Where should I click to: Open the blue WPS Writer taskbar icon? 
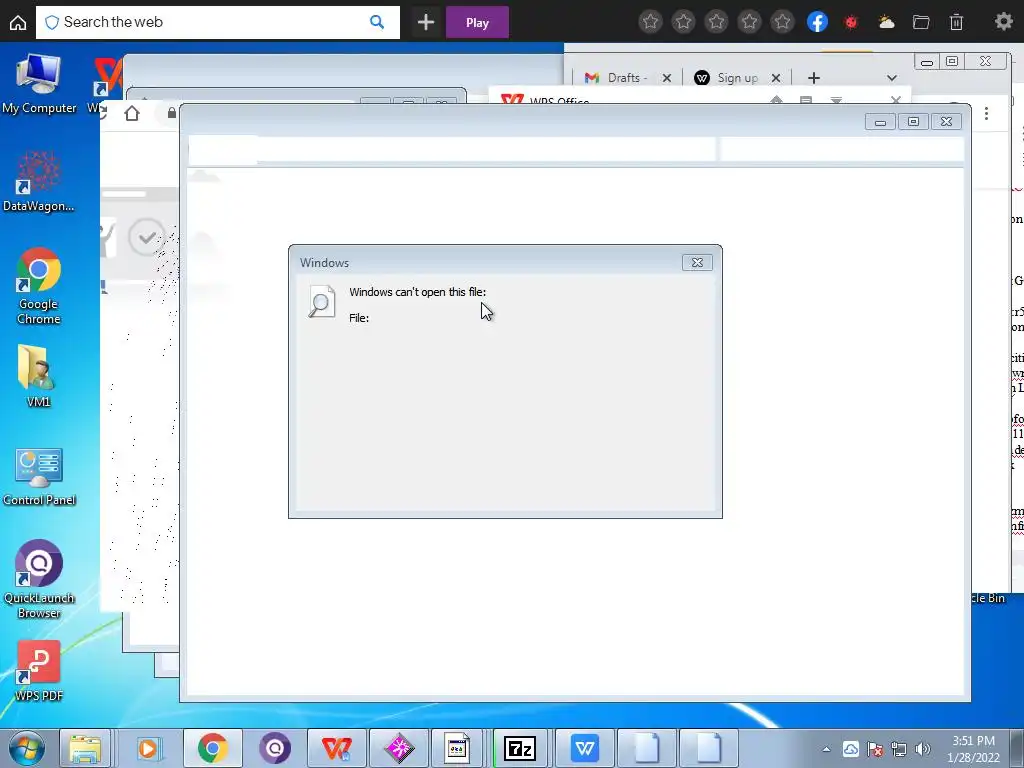[584, 748]
